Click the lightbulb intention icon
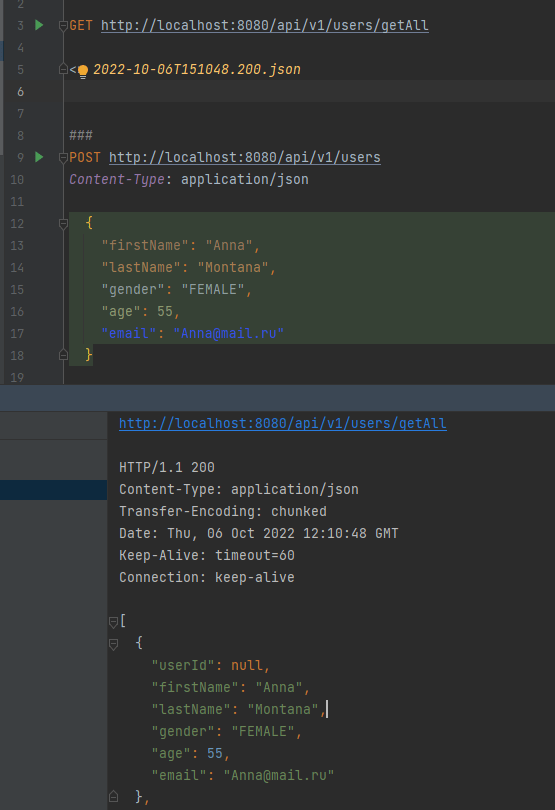The height and width of the screenshot is (810, 555). 83,71
